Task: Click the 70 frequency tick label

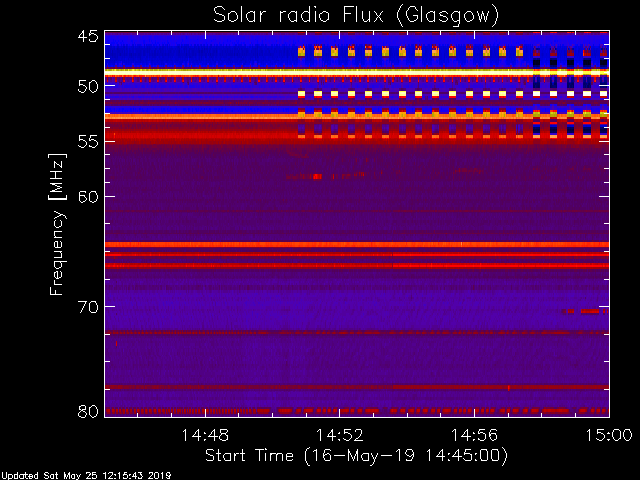Action: click(x=88, y=307)
